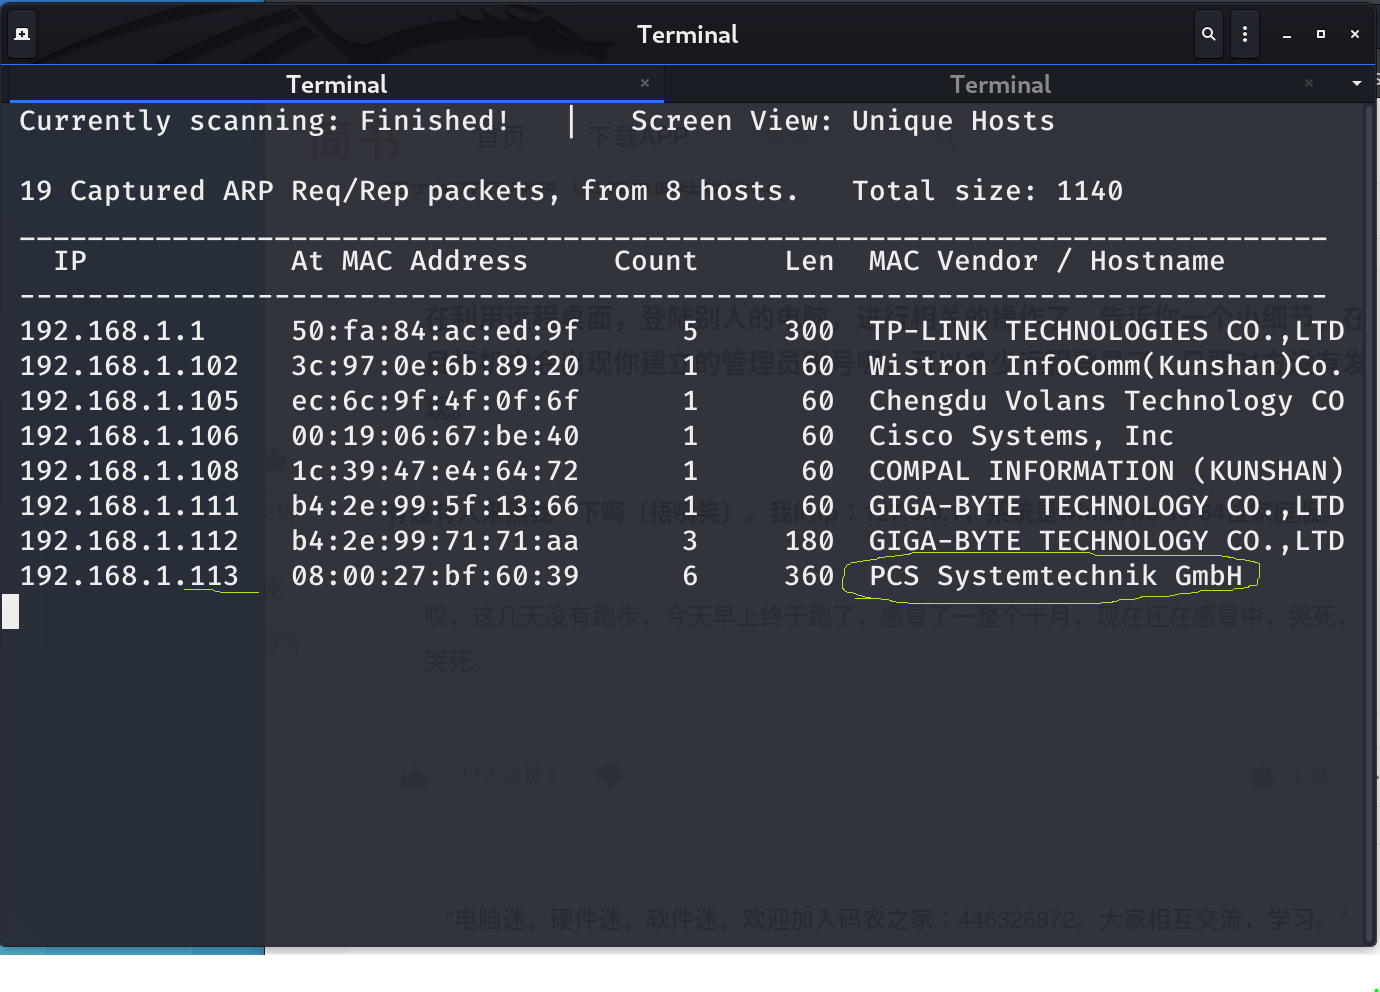1380x992 pixels.
Task: Click the MAC address 08:00:27:bf:60:39
Action: point(435,576)
